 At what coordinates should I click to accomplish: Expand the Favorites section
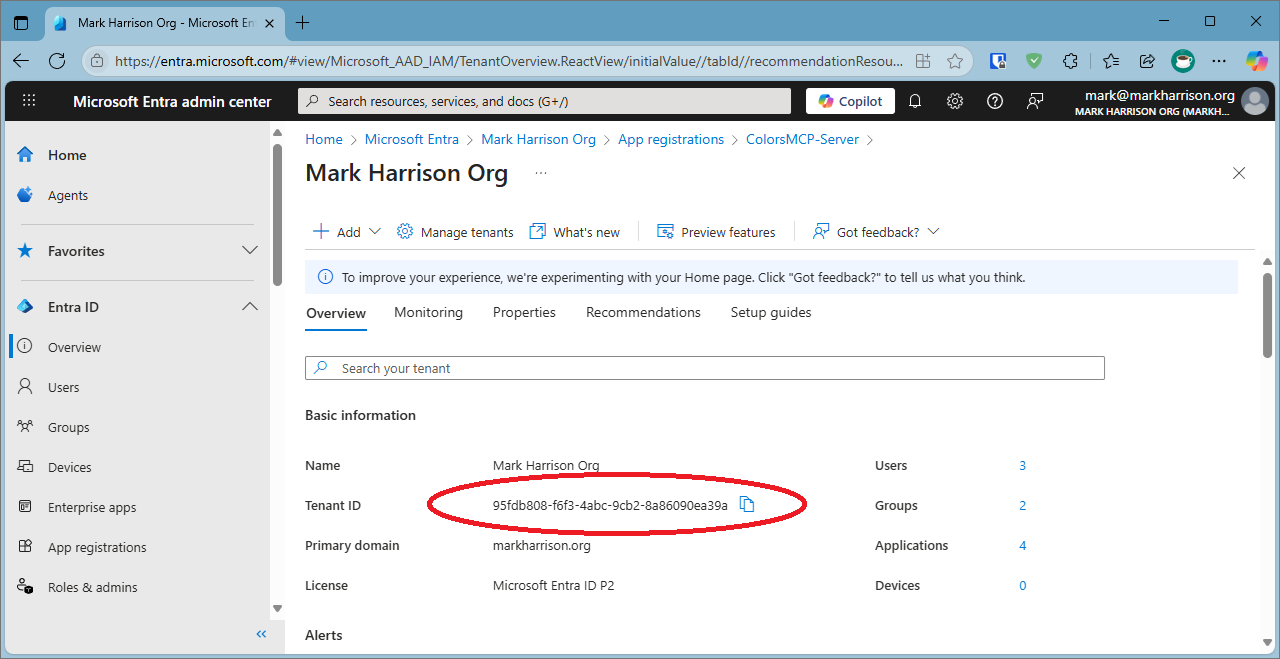[x=250, y=251]
